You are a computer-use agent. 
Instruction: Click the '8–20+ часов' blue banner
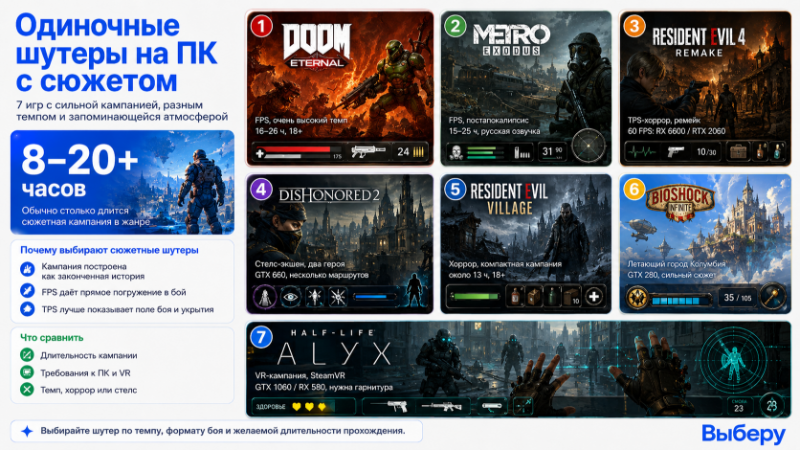(122, 182)
